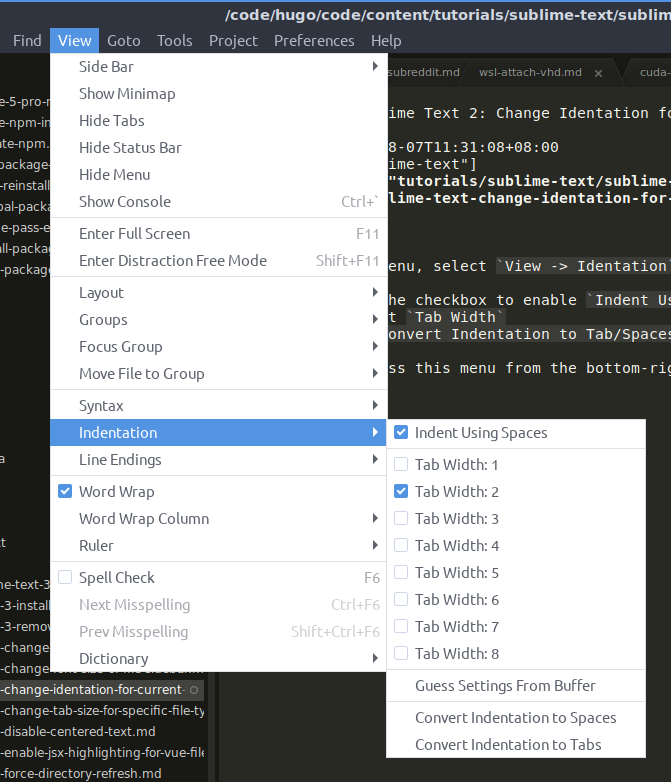Set Tab Width: 4

tap(401, 545)
